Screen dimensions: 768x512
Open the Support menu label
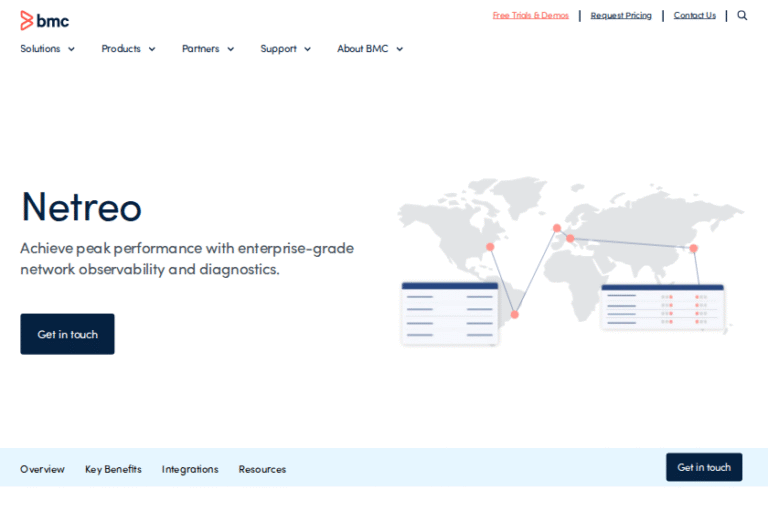[278, 49]
